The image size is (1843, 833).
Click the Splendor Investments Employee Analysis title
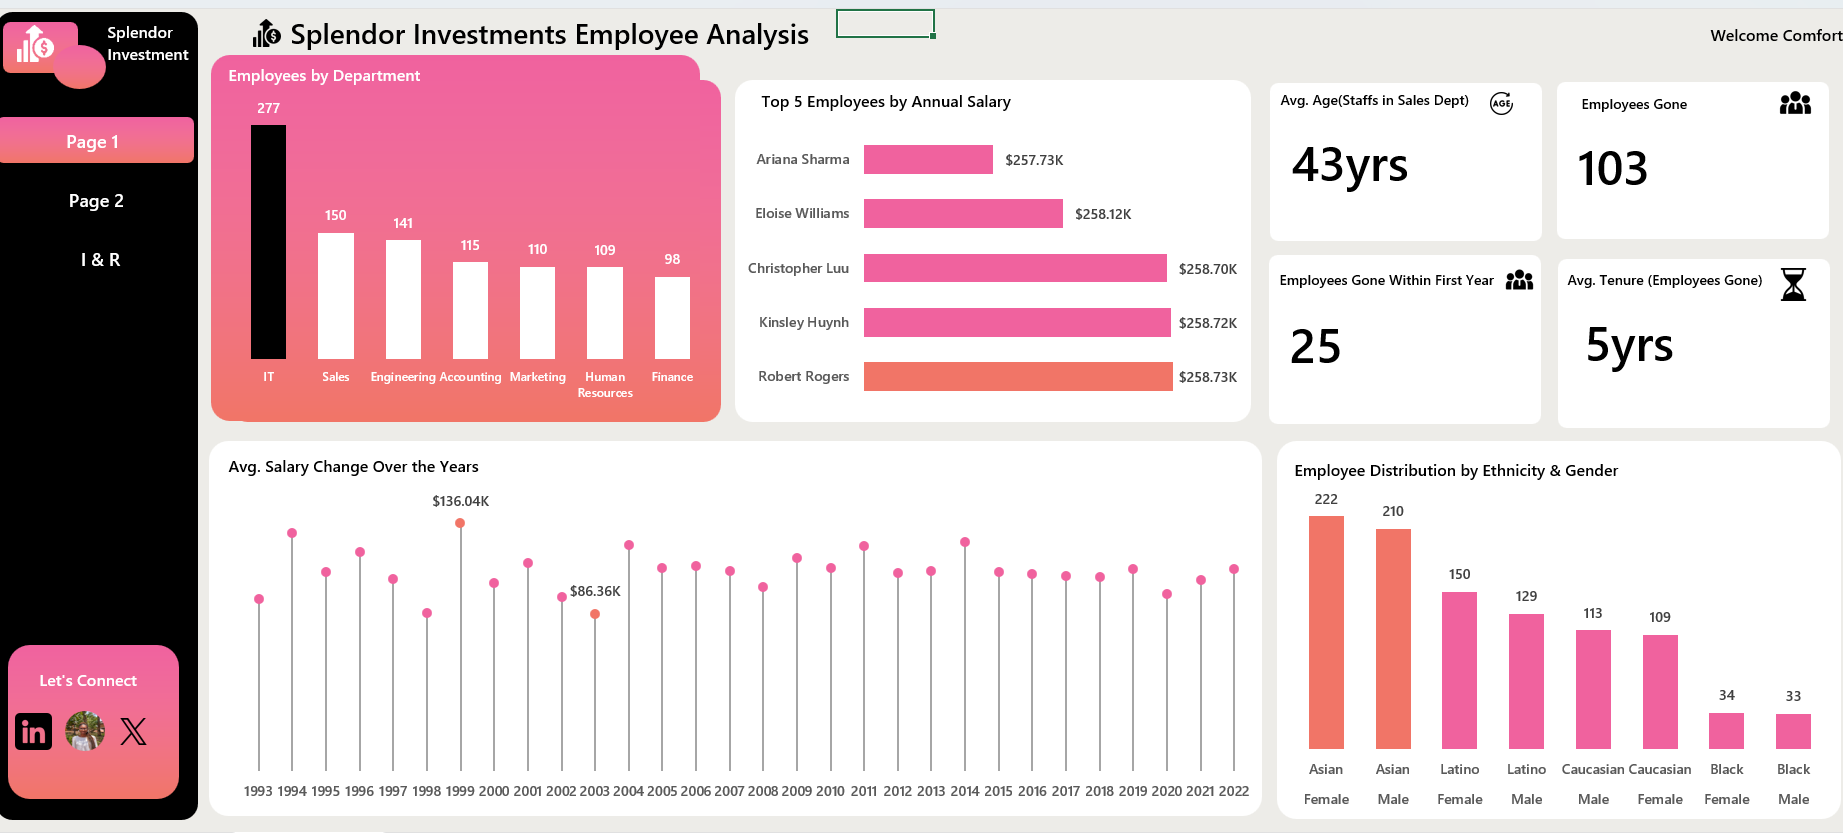549,35
